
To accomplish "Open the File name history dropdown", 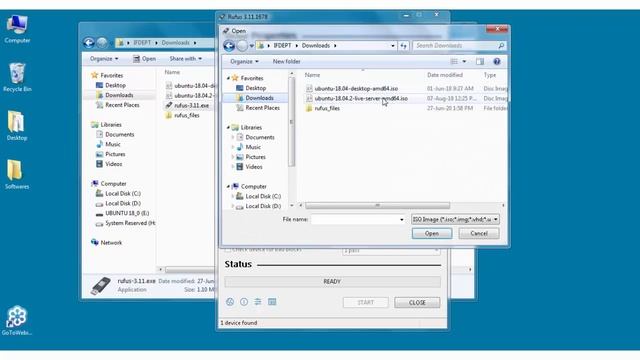I will coord(402,220).
